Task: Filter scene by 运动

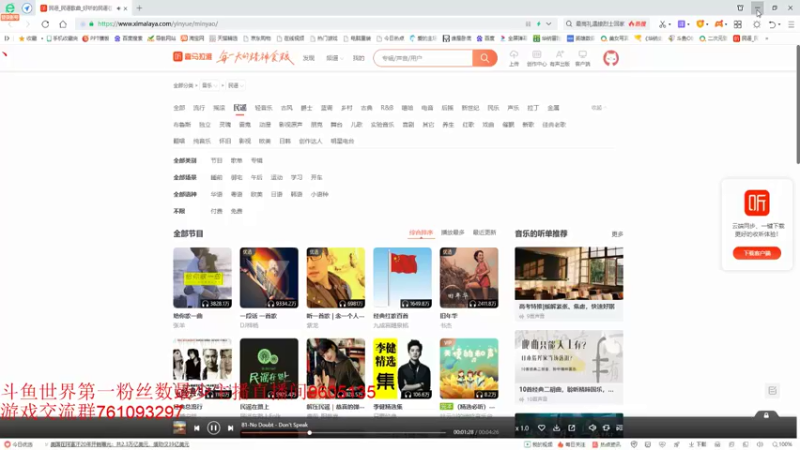Action: 277,177
